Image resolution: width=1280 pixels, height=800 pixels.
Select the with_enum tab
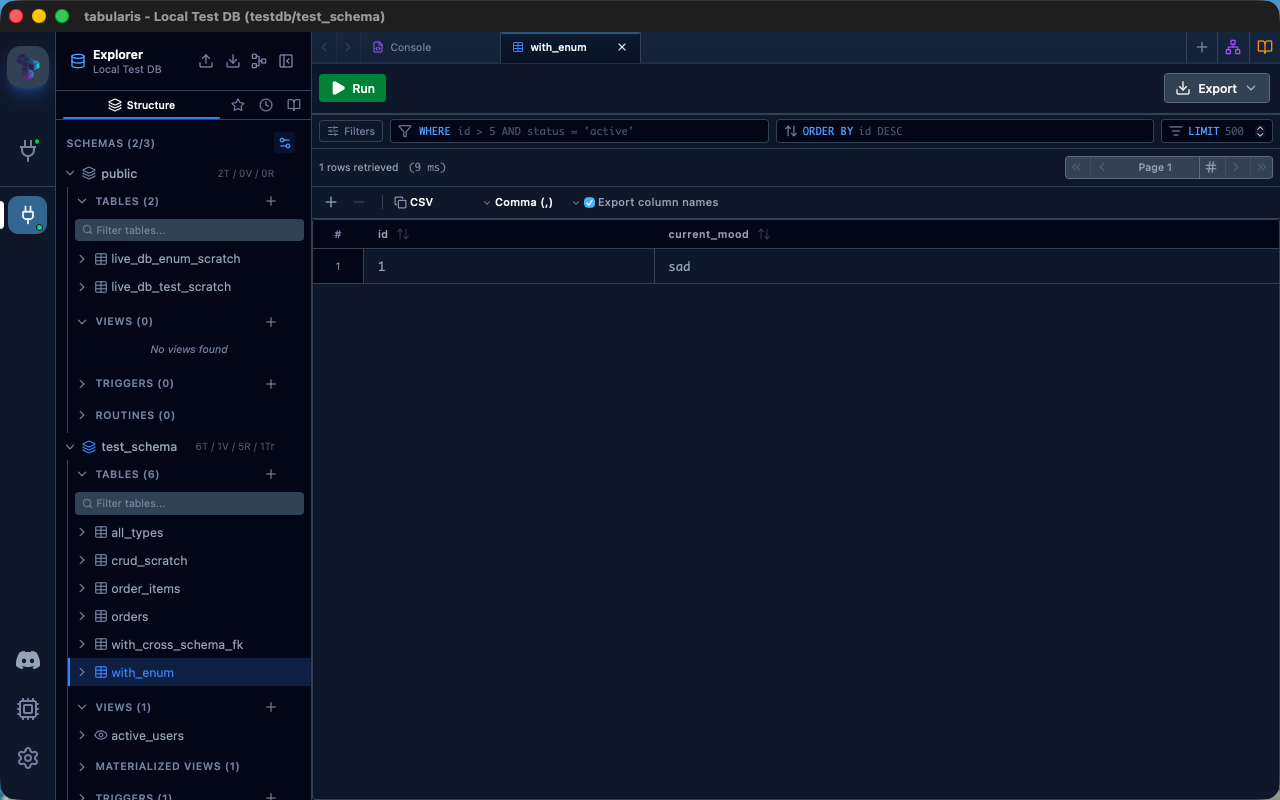coord(558,47)
